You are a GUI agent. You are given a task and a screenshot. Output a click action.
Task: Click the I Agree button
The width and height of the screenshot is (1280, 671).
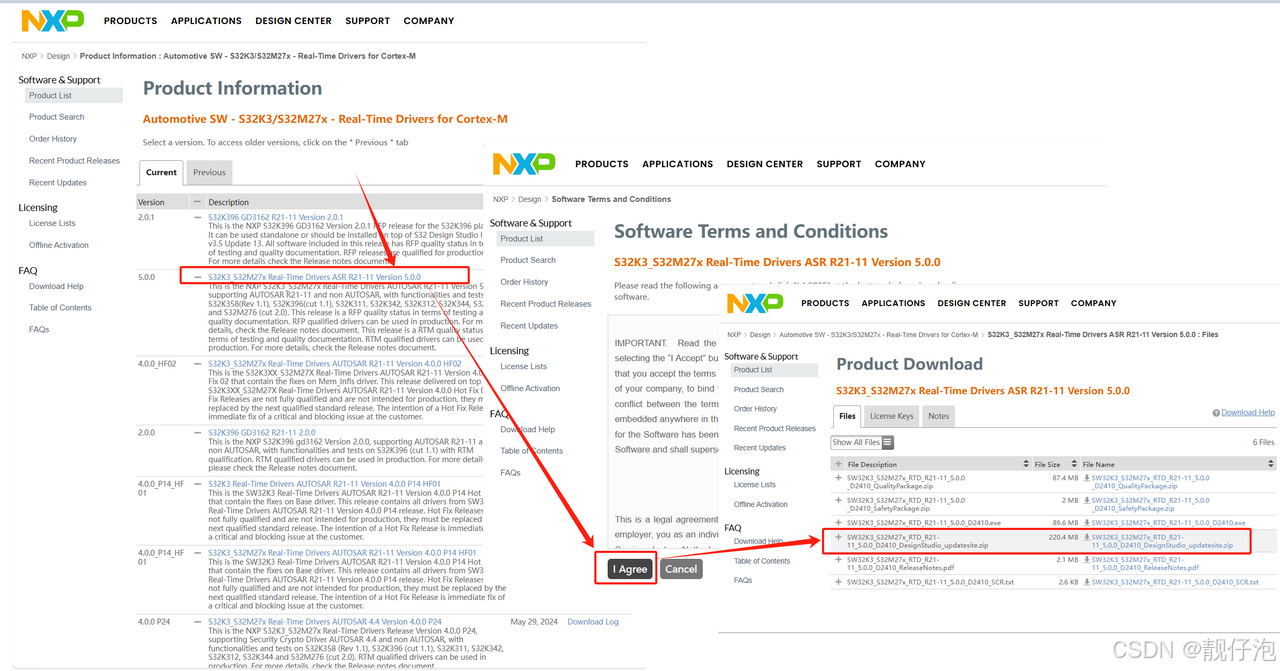click(629, 568)
